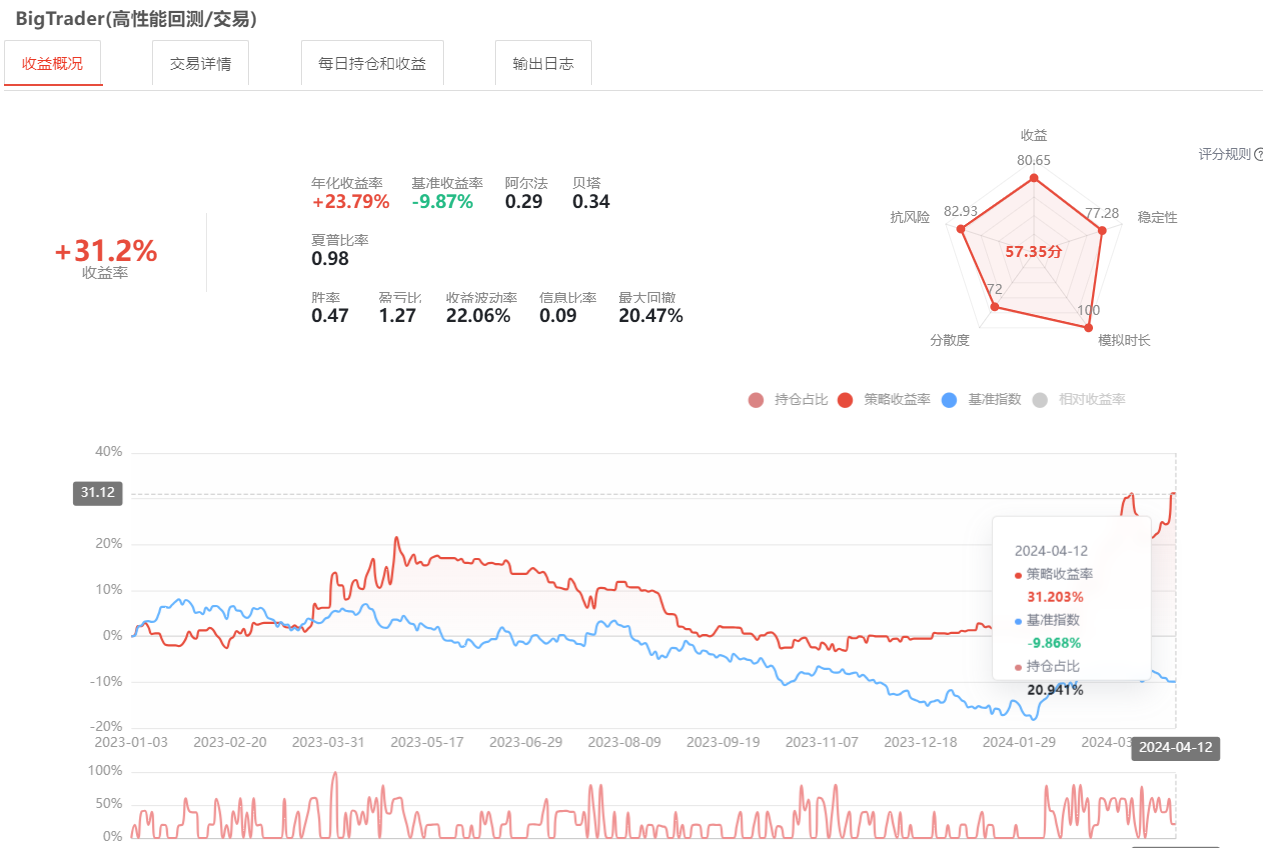Click the 稳定性 vertex dot on radar chart

coord(1102,230)
